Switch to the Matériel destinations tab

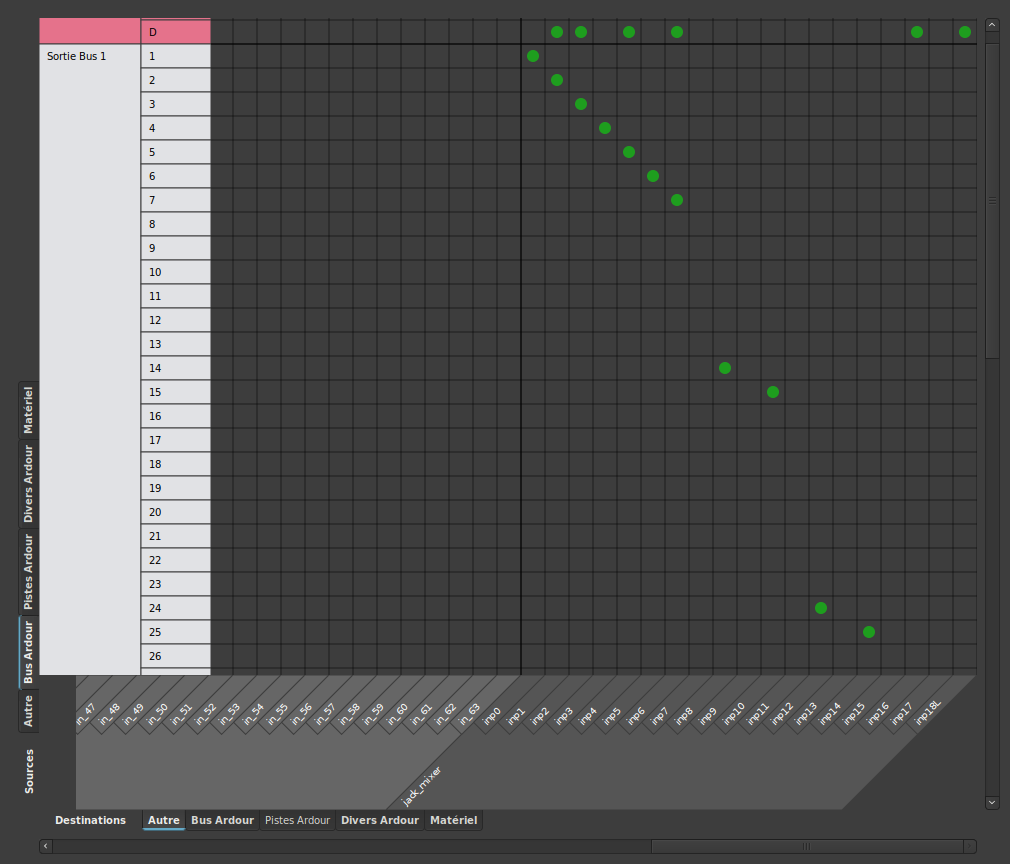(x=453, y=820)
